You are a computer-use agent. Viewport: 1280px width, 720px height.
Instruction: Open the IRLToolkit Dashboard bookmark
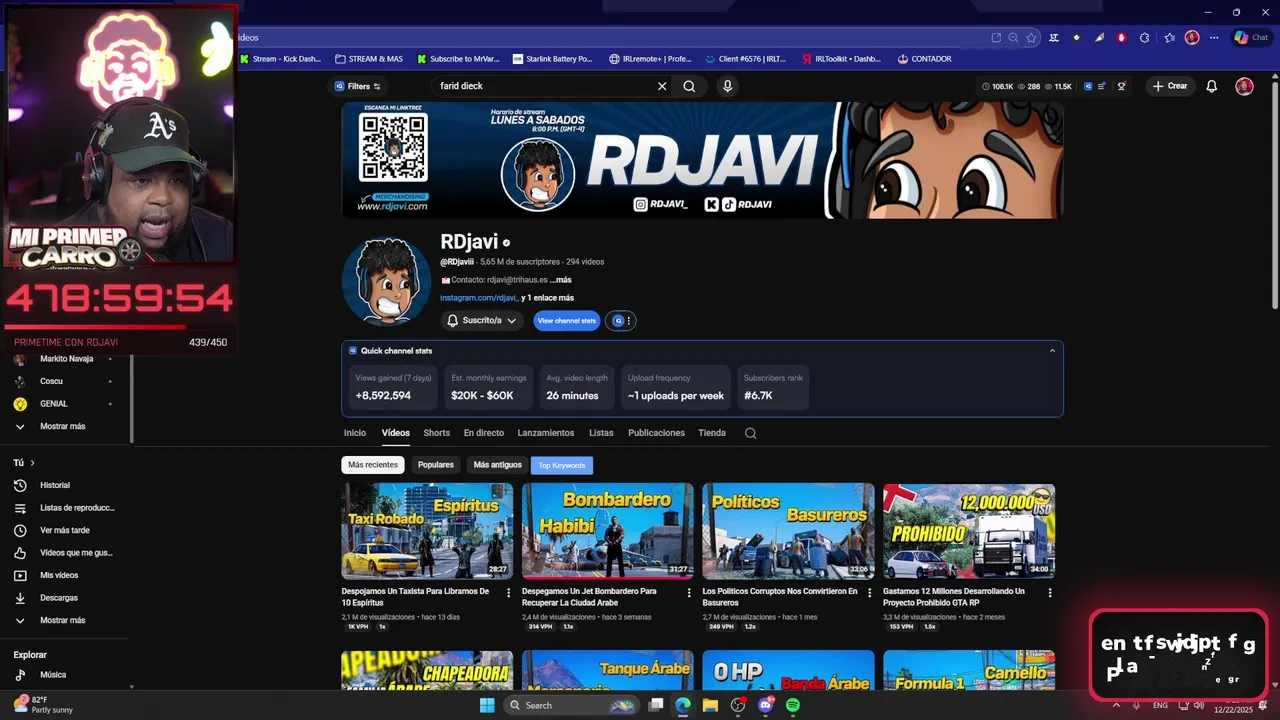[x=841, y=59]
